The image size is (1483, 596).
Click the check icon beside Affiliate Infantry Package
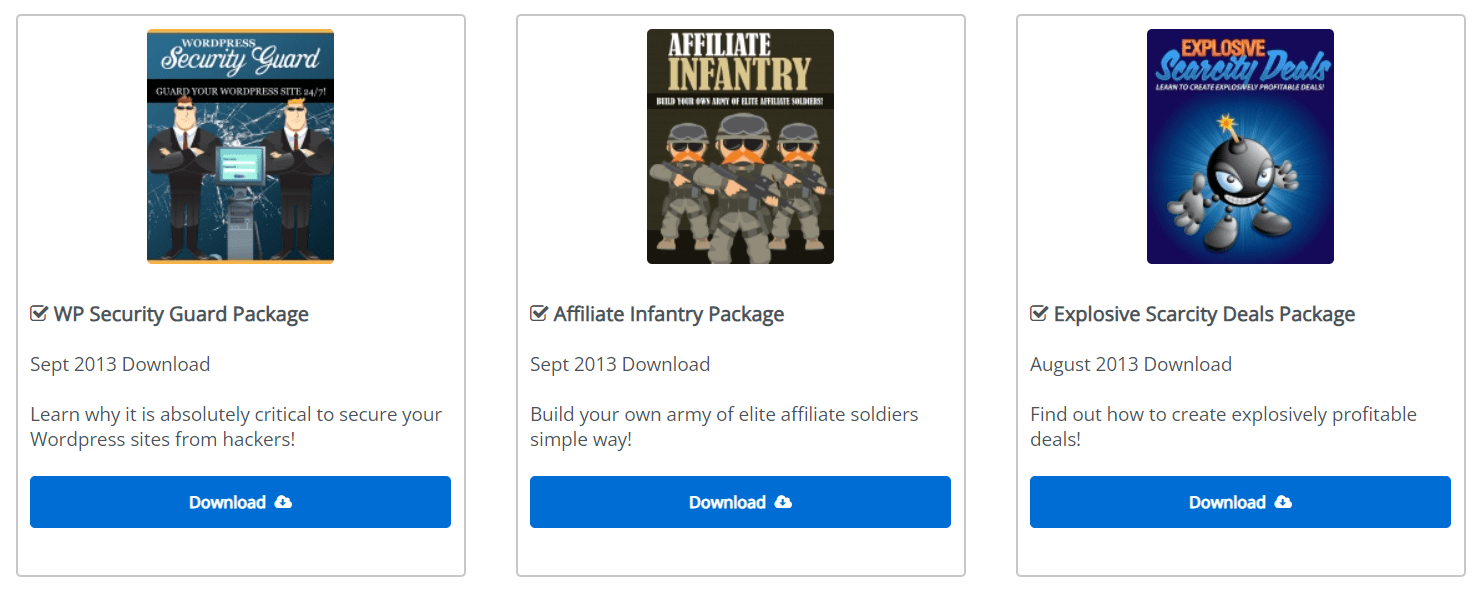click(539, 314)
